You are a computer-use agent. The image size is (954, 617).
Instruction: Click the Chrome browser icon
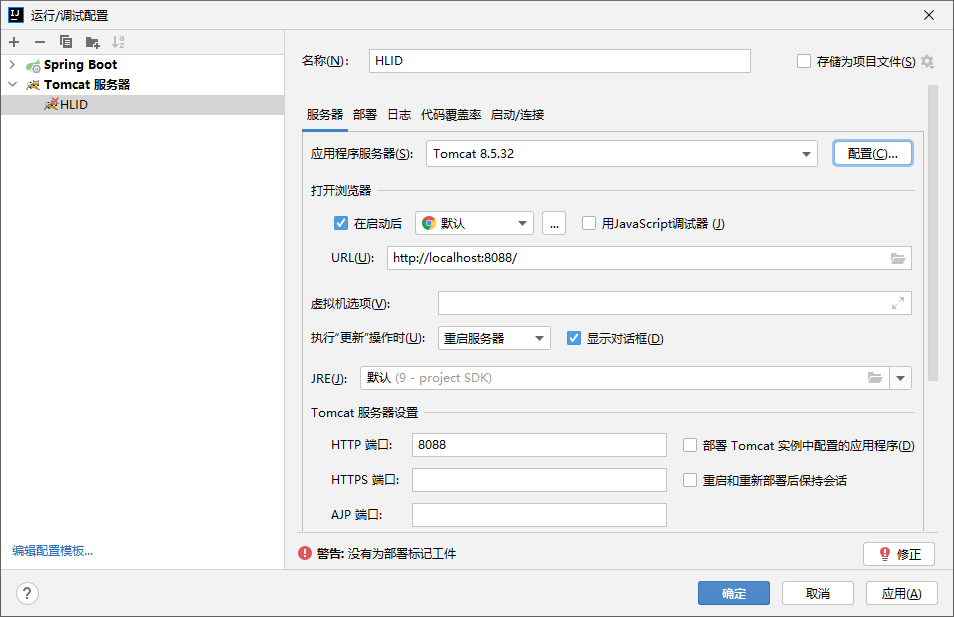pyautogui.click(x=429, y=223)
